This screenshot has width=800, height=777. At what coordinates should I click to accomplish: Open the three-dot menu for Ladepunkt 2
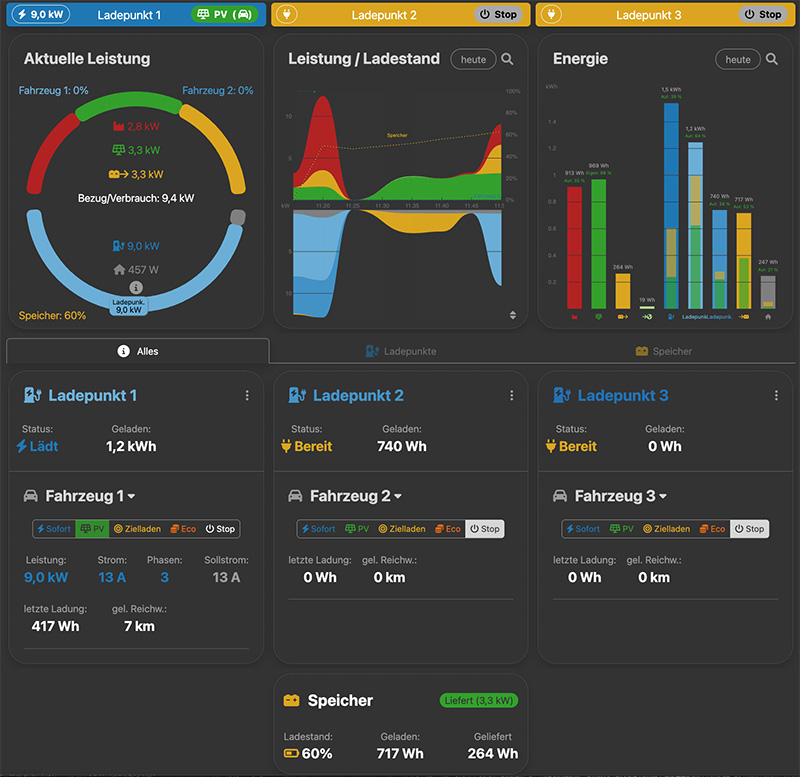pos(512,396)
